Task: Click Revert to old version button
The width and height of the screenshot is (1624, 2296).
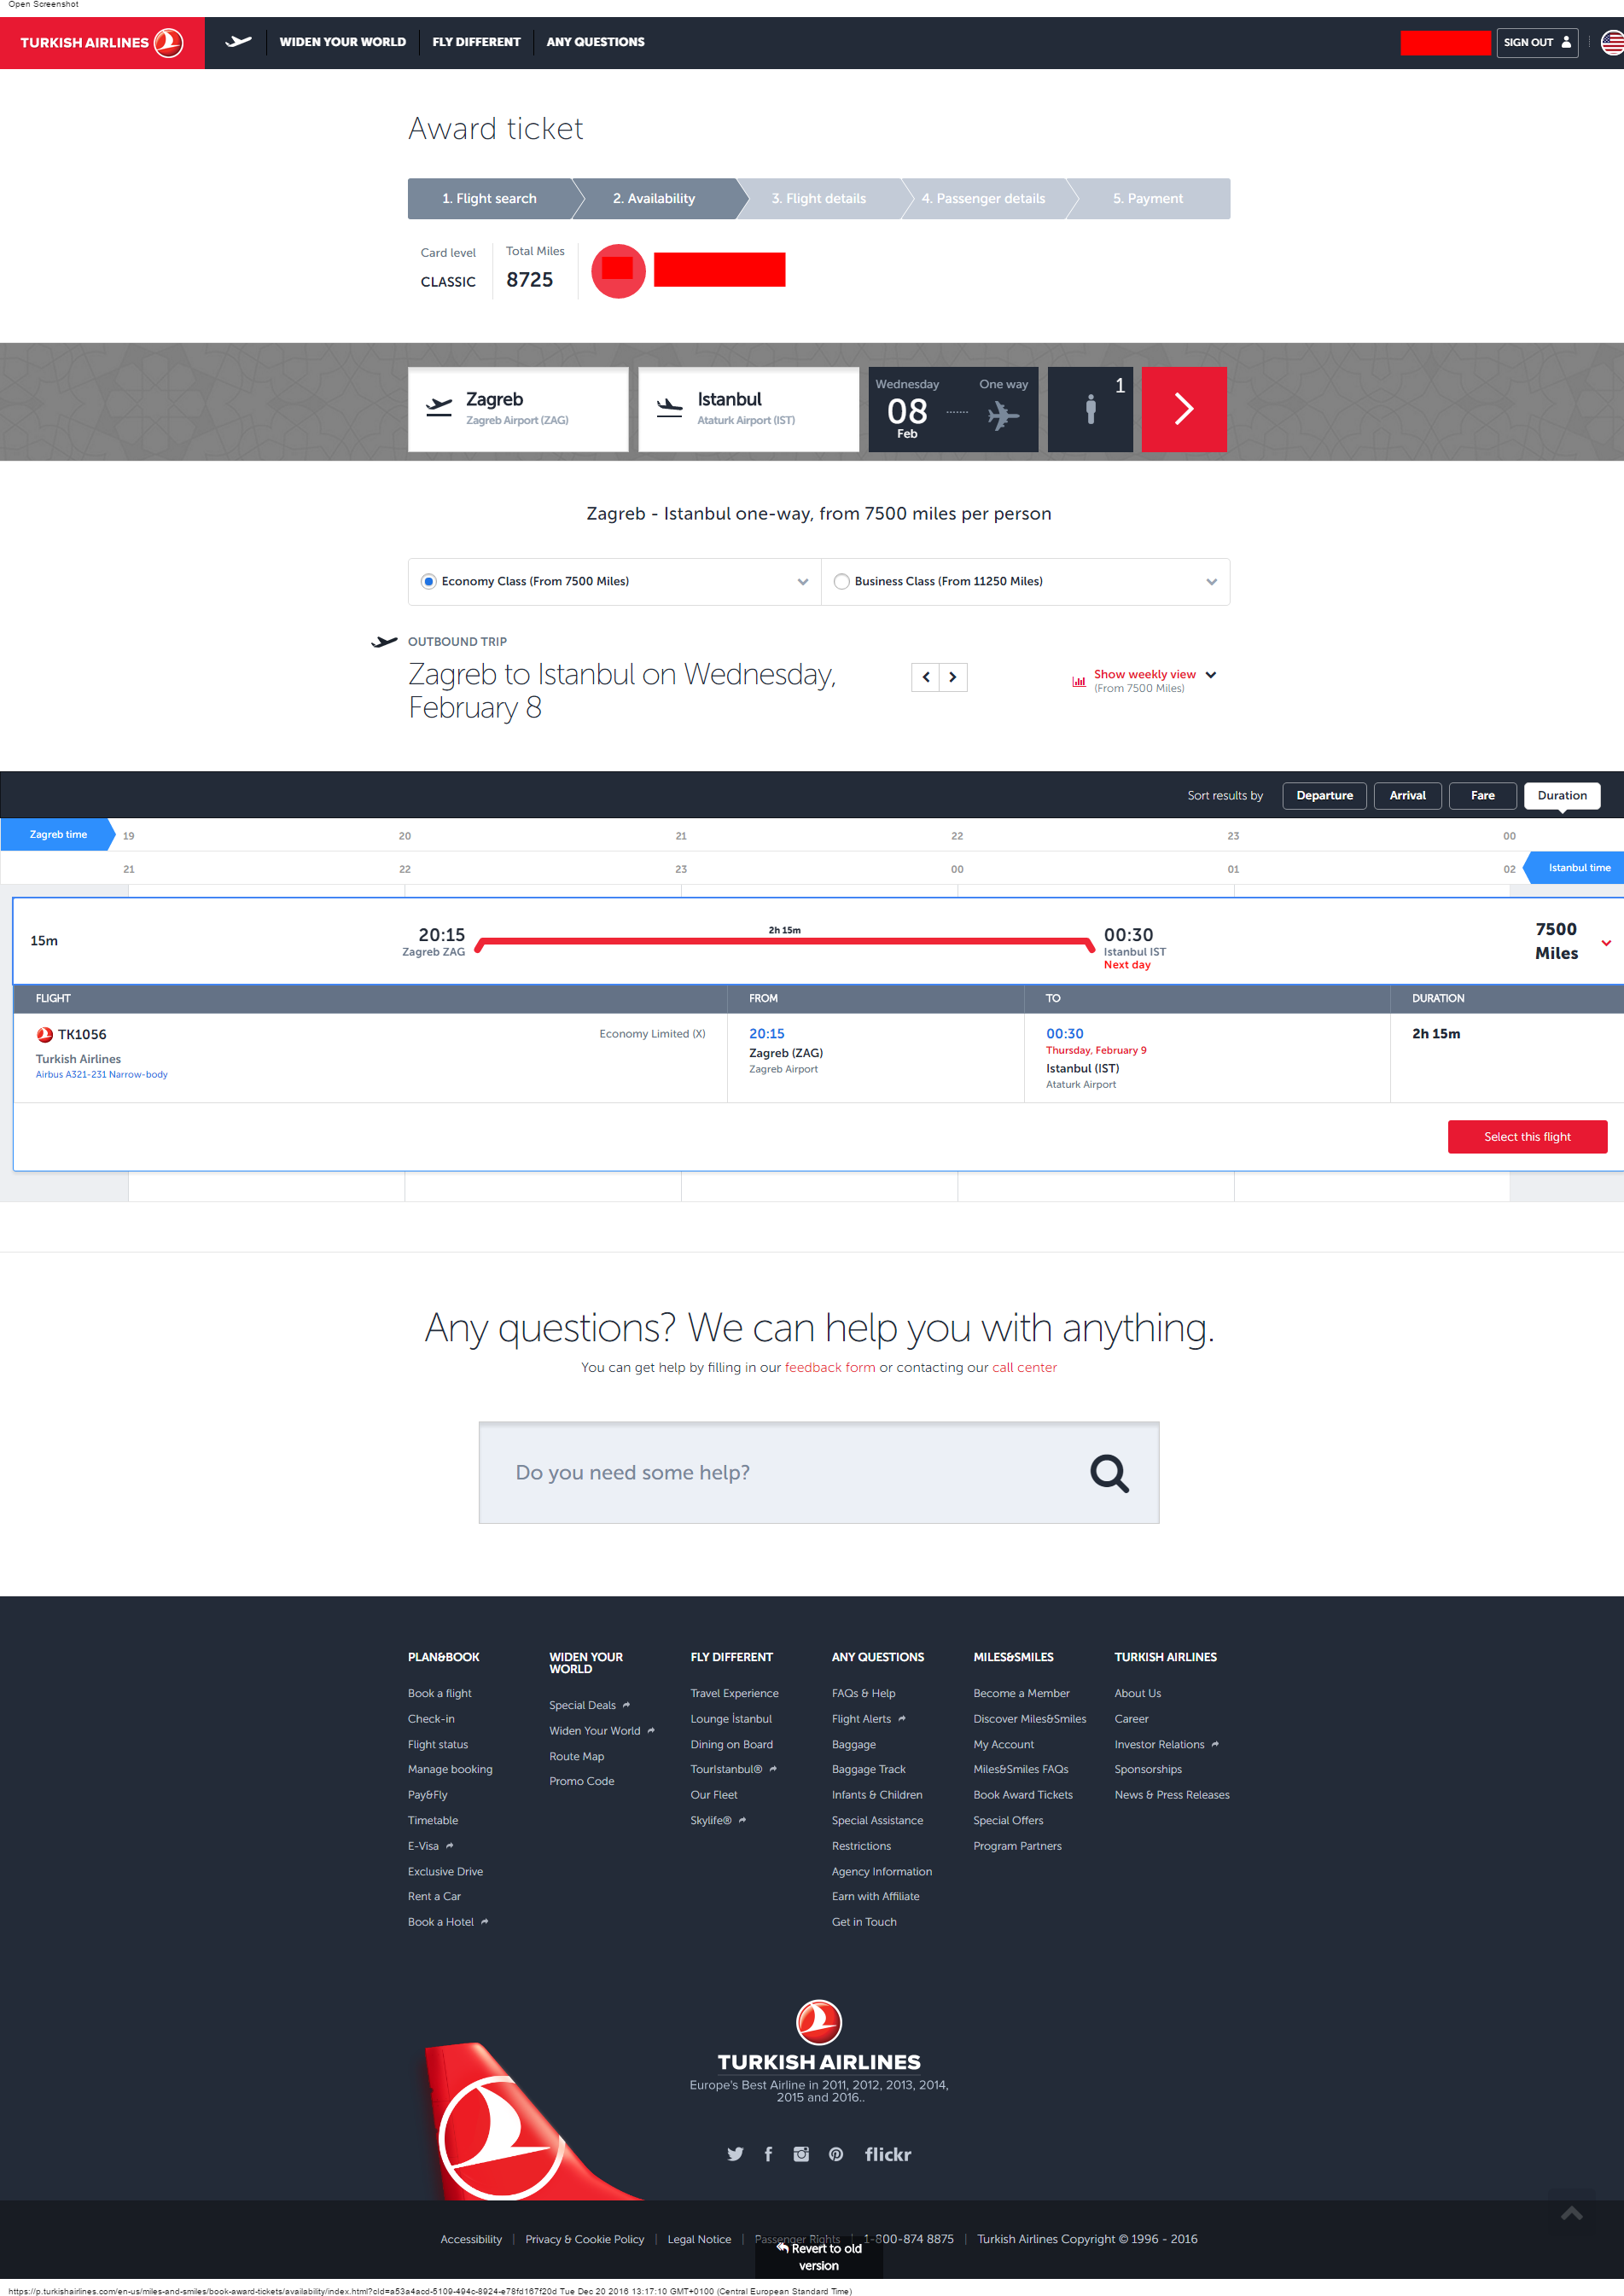Action: coord(819,2256)
